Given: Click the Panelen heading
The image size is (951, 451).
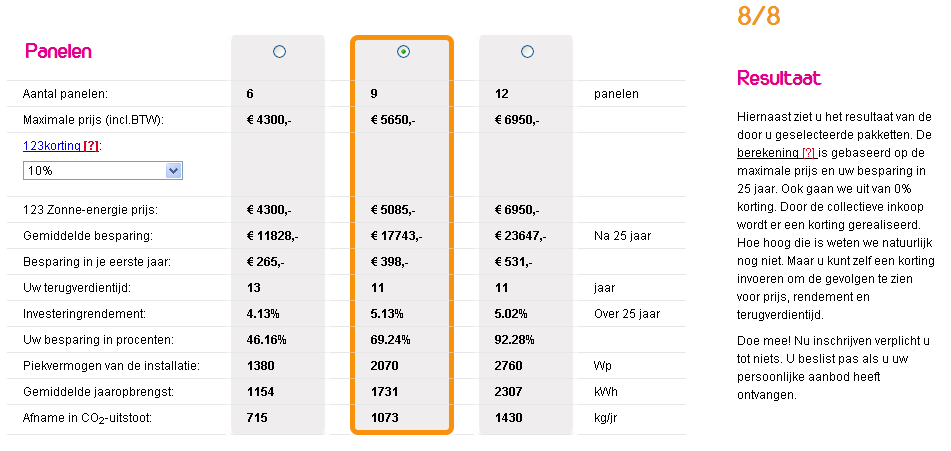Looking at the screenshot, I should (x=58, y=52).
